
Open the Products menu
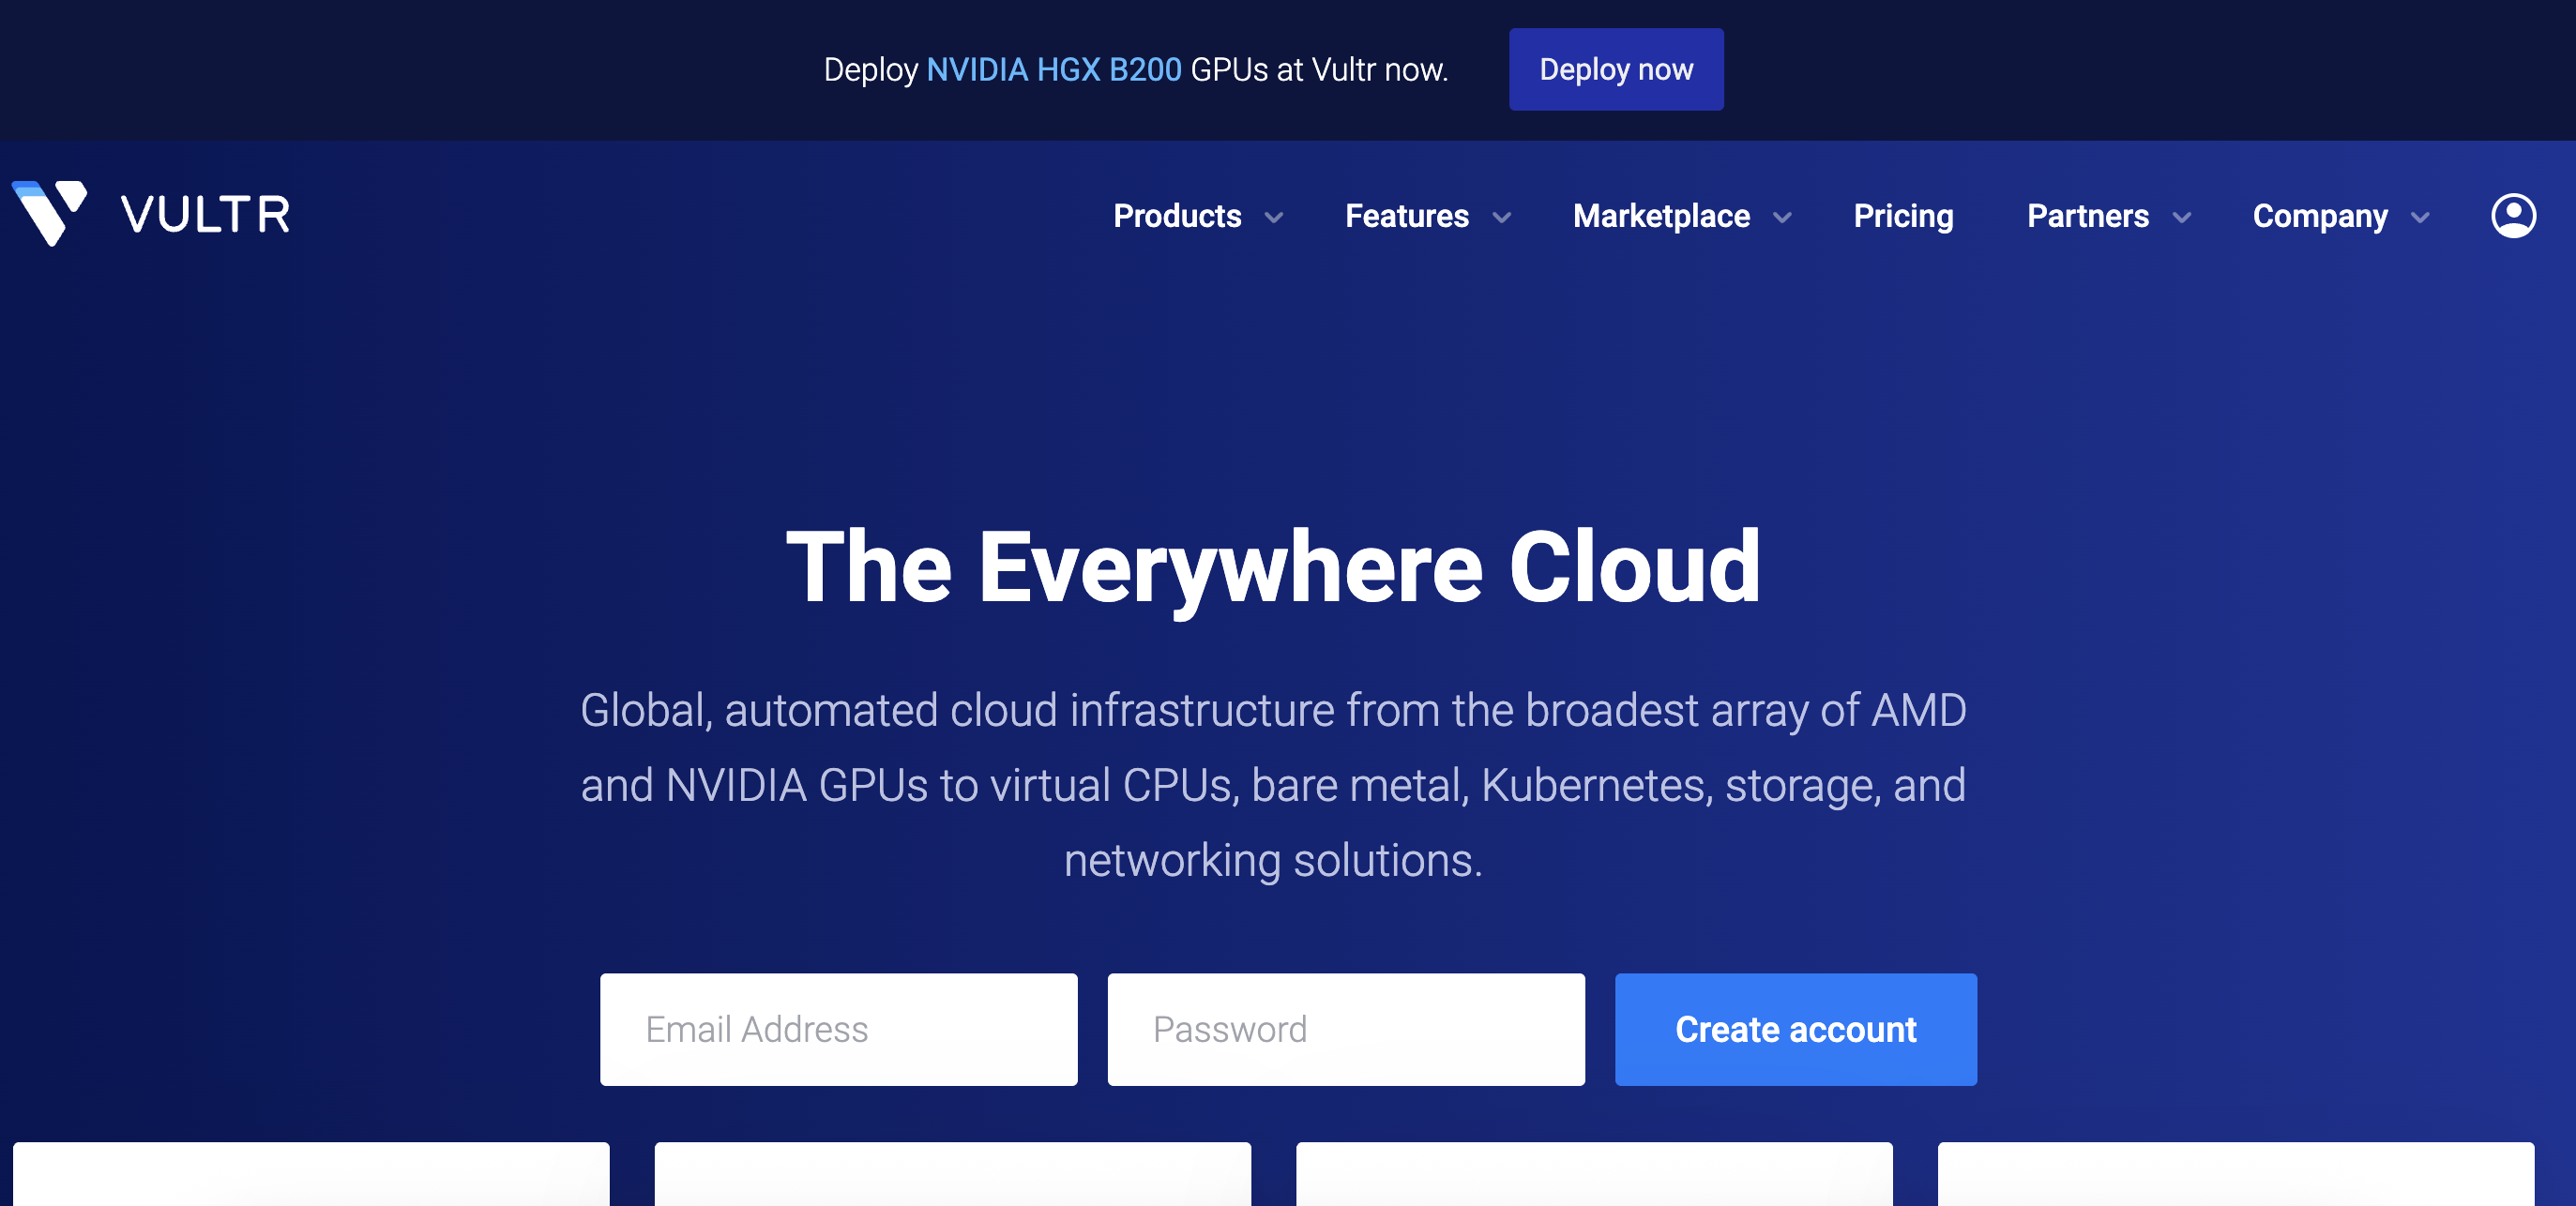point(1177,216)
